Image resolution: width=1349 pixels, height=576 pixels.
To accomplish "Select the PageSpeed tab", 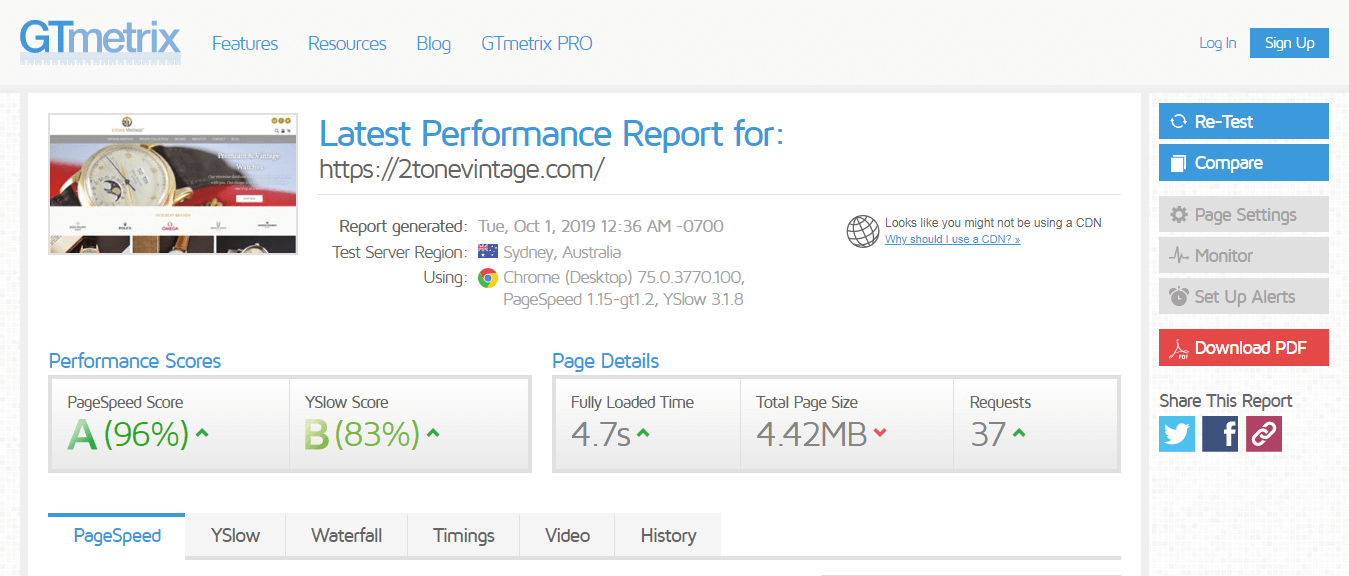I will (117, 536).
